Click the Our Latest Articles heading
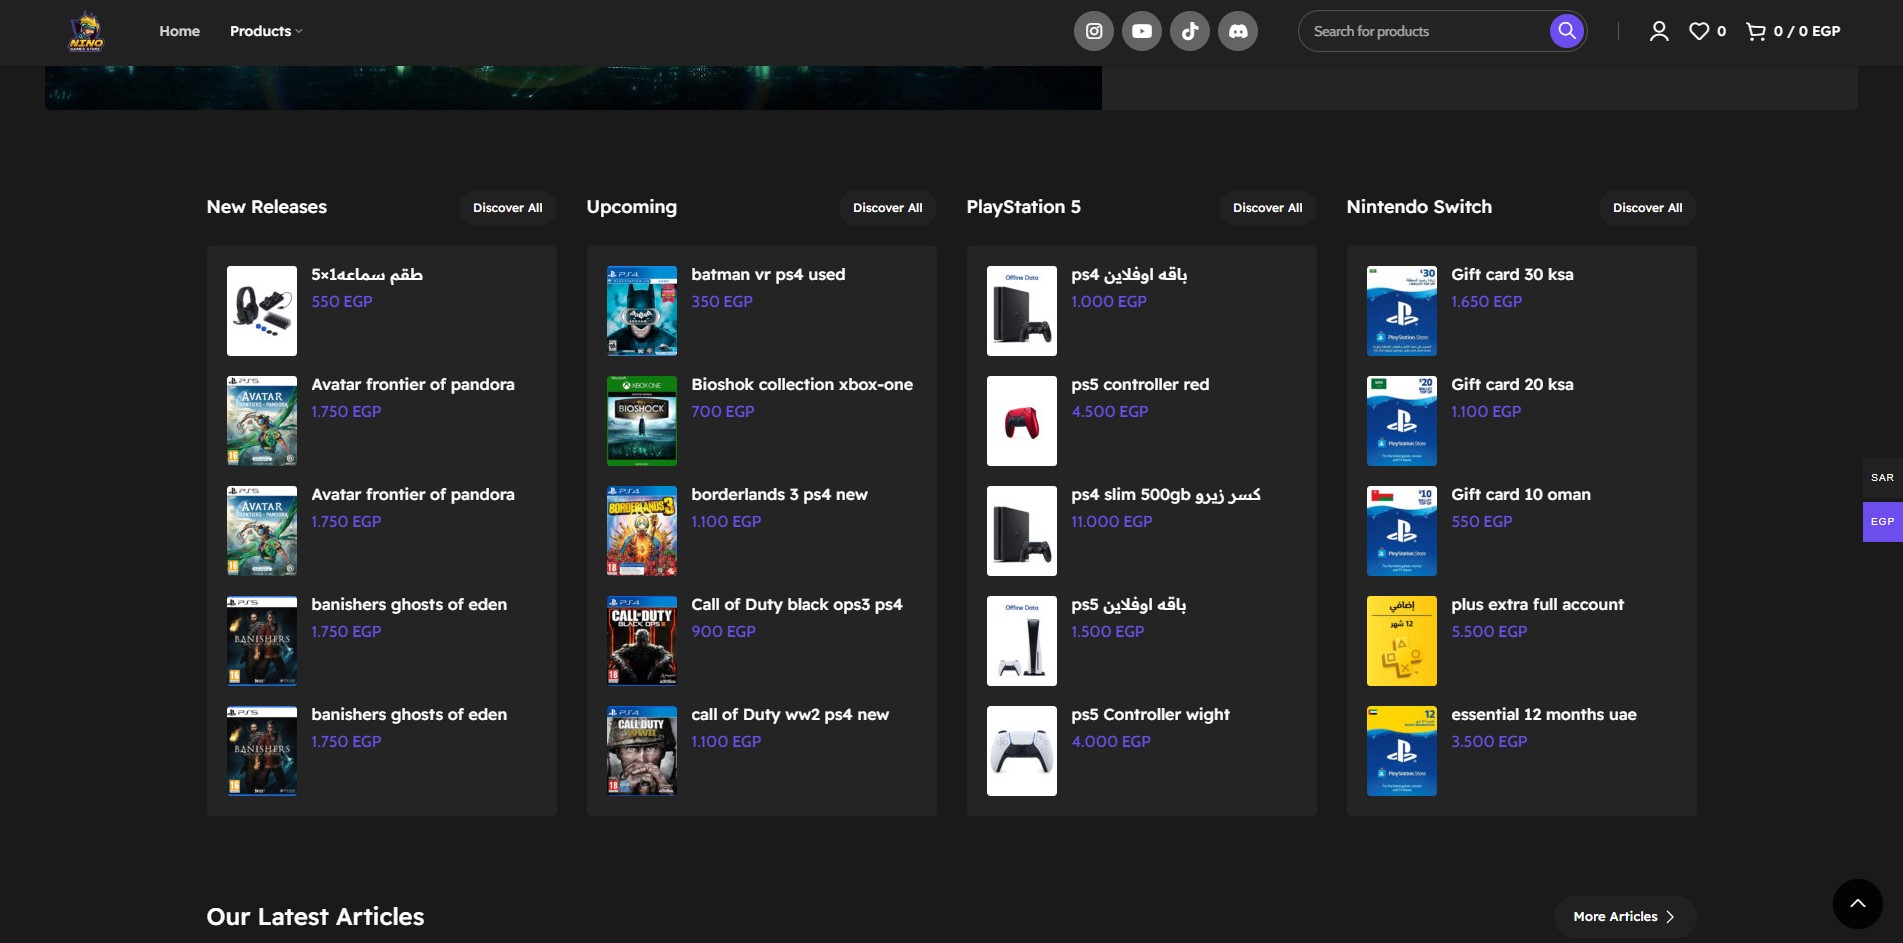This screenshot has width=1903, height=943. [x=315, y=917]
